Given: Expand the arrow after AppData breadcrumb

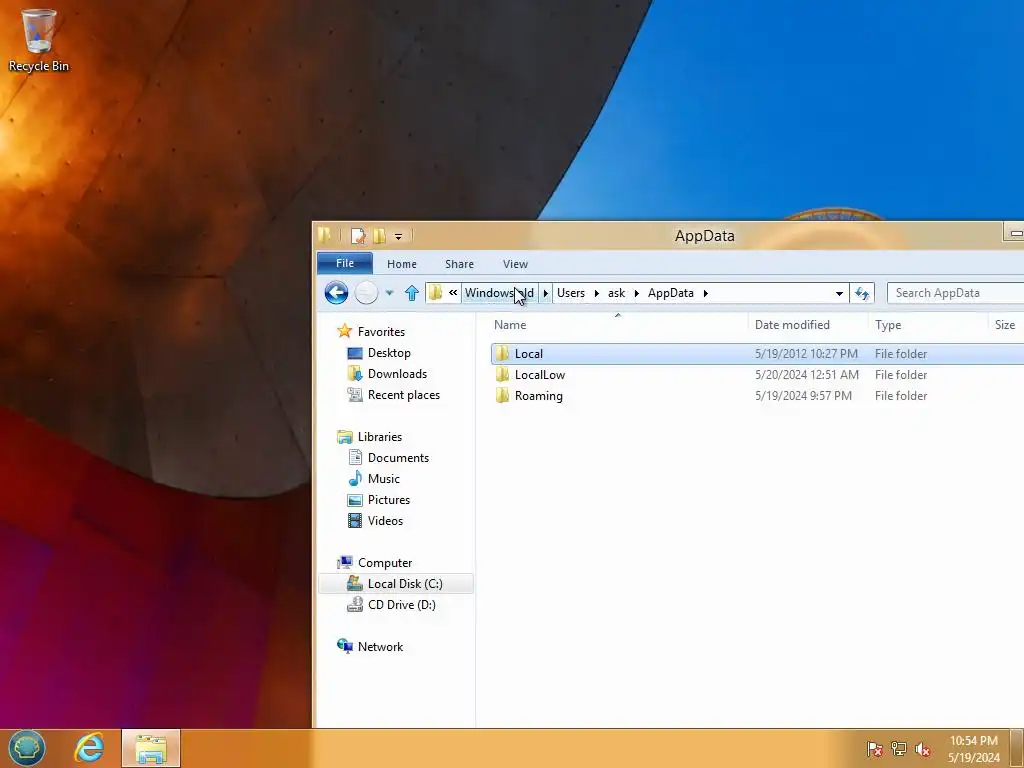Looking at the screenshot, I should (706, 293).
